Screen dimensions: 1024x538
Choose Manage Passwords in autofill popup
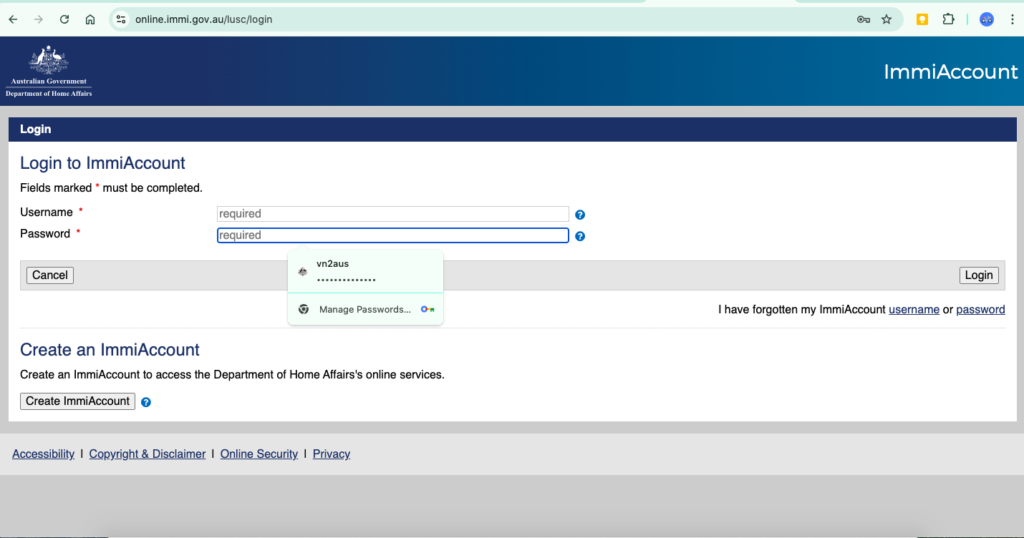(x=364, y=309)
